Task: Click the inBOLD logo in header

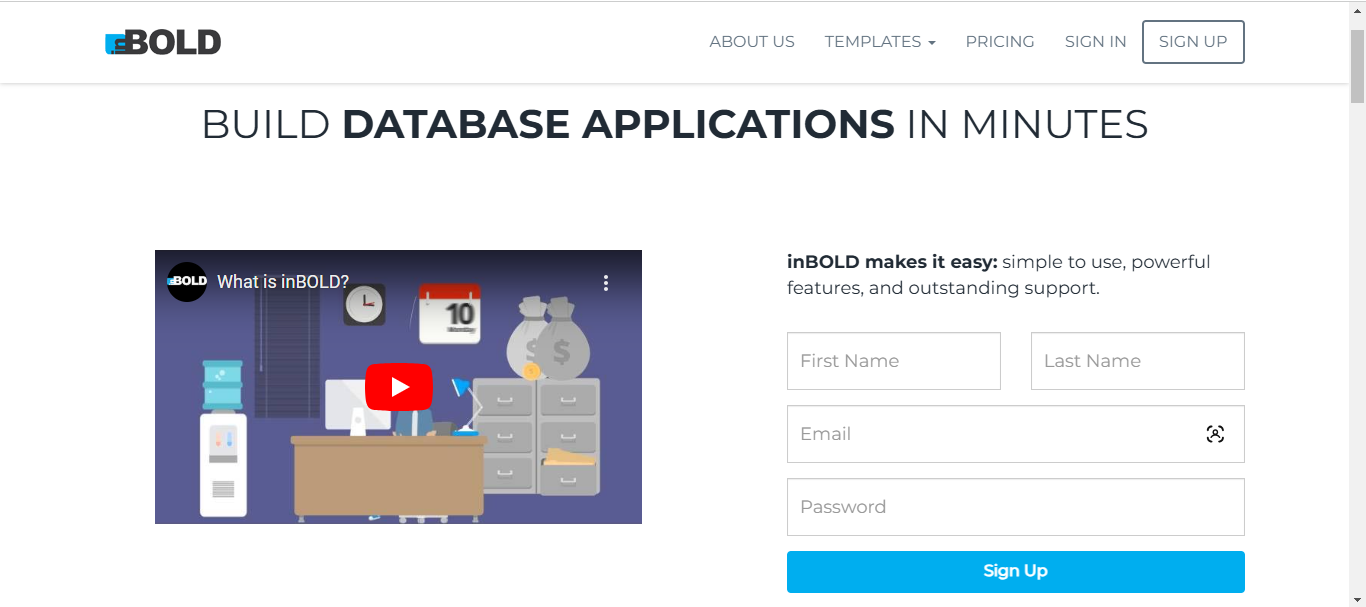Action: coord(163,42)
